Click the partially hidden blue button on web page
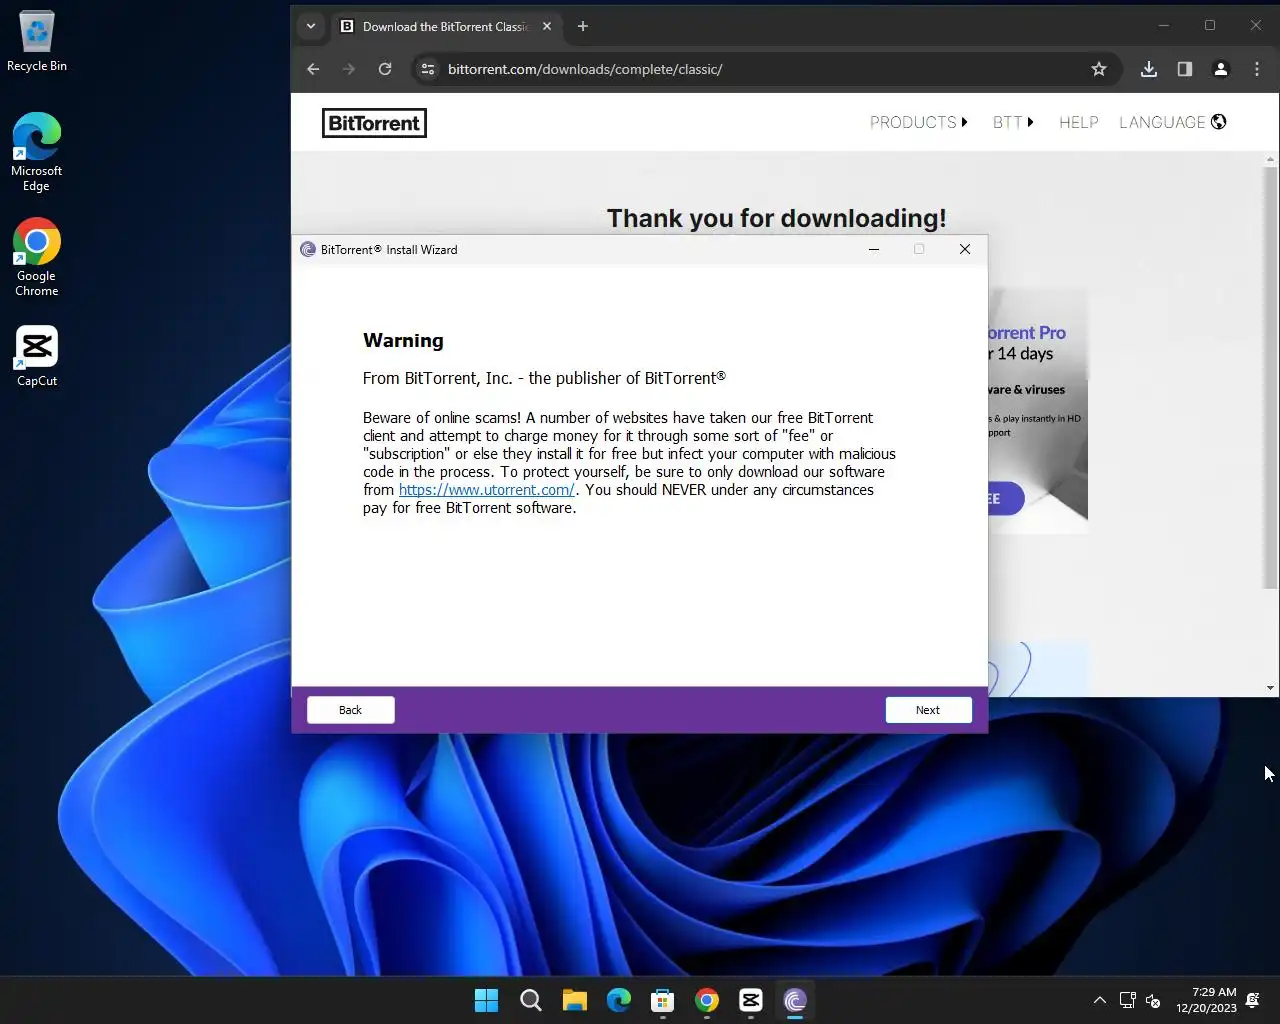 (x=1006, y=498)
